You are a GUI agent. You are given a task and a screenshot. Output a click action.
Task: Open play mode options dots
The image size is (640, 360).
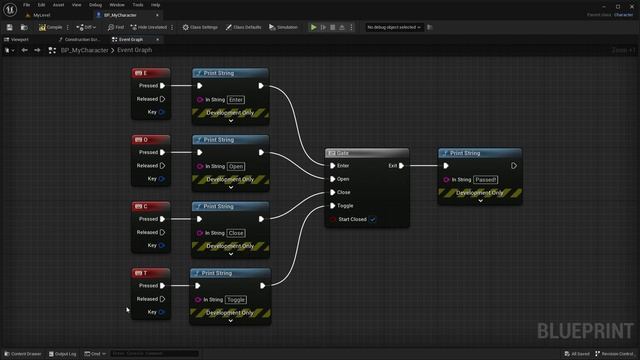click(x=351, y=27)
